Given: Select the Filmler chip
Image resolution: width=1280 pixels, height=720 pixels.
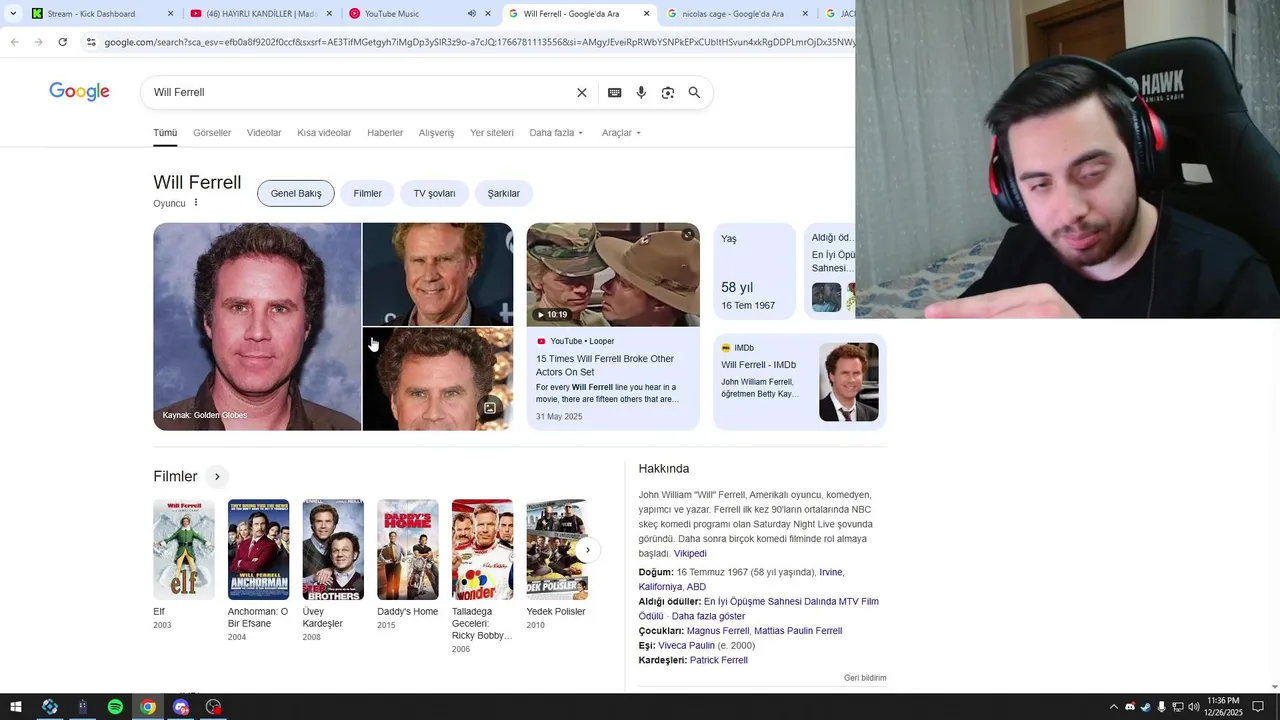Looking at the screenshot, I should pos(367,193).
